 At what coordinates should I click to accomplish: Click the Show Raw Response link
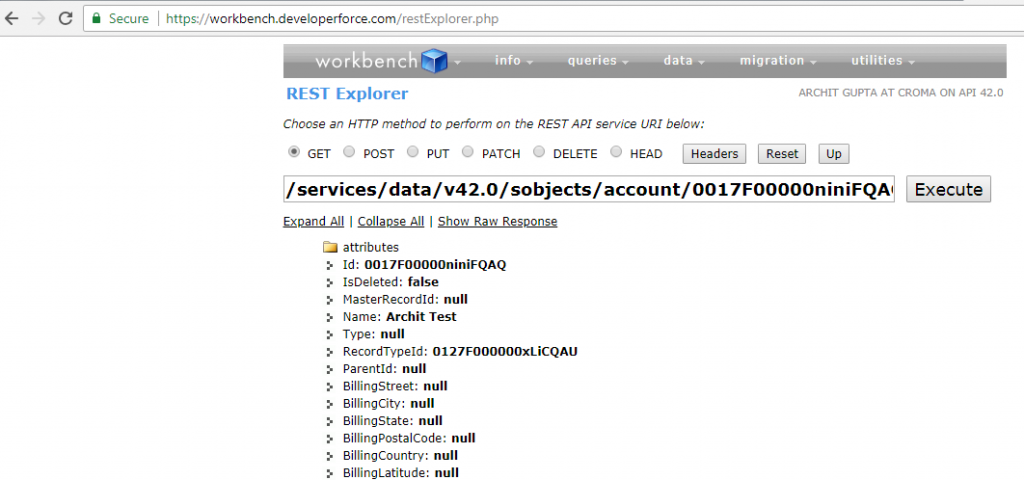497,221
